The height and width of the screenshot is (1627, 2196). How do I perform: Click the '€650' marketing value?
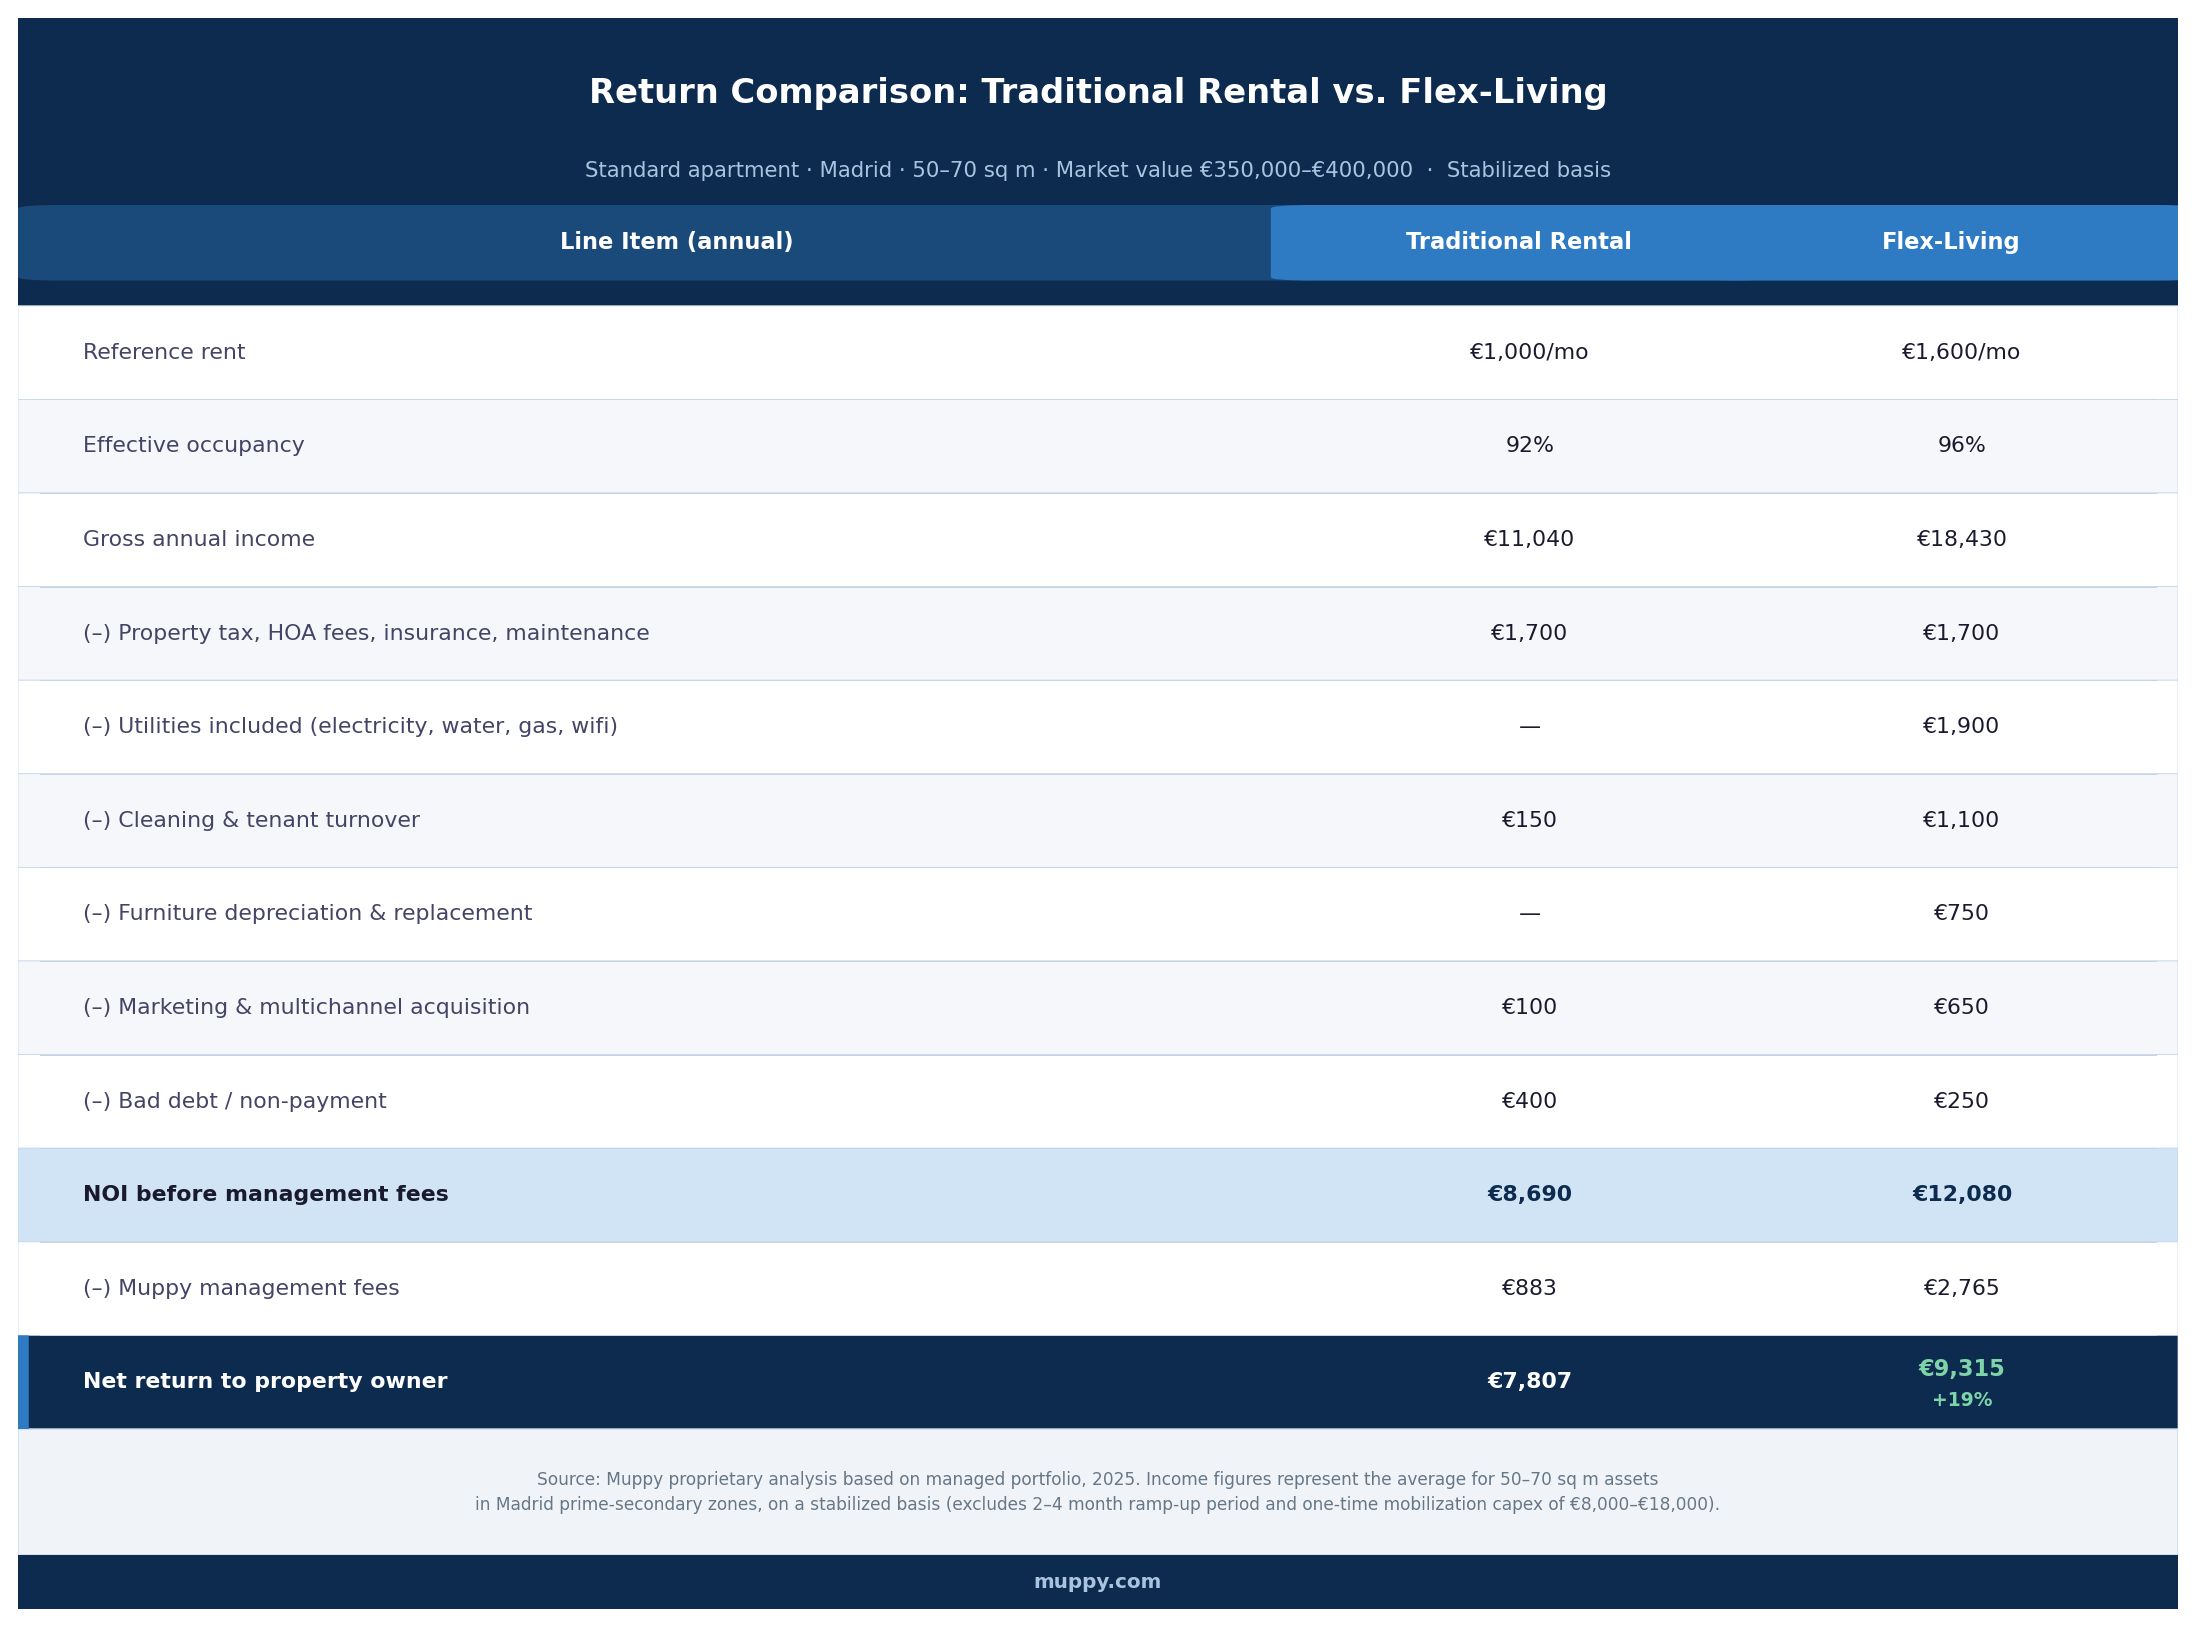click(x=1961, y=1008)
